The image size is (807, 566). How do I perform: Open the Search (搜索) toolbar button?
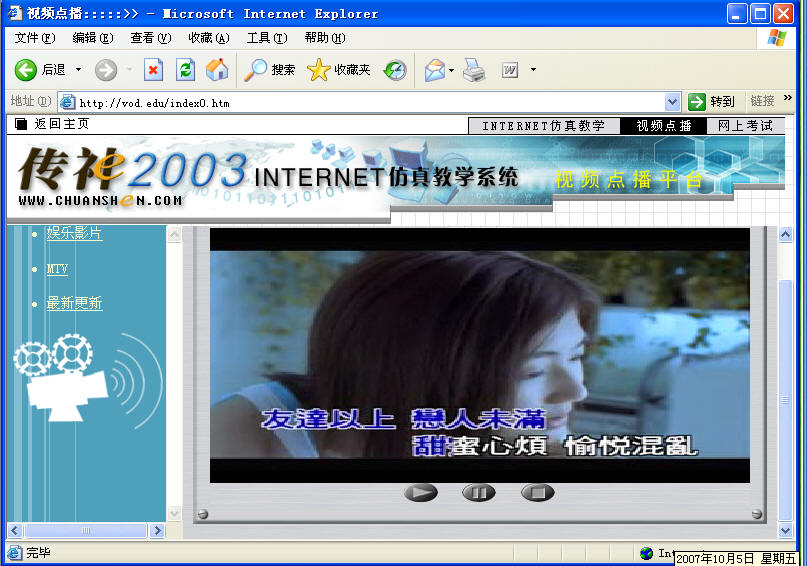point(271,70)
